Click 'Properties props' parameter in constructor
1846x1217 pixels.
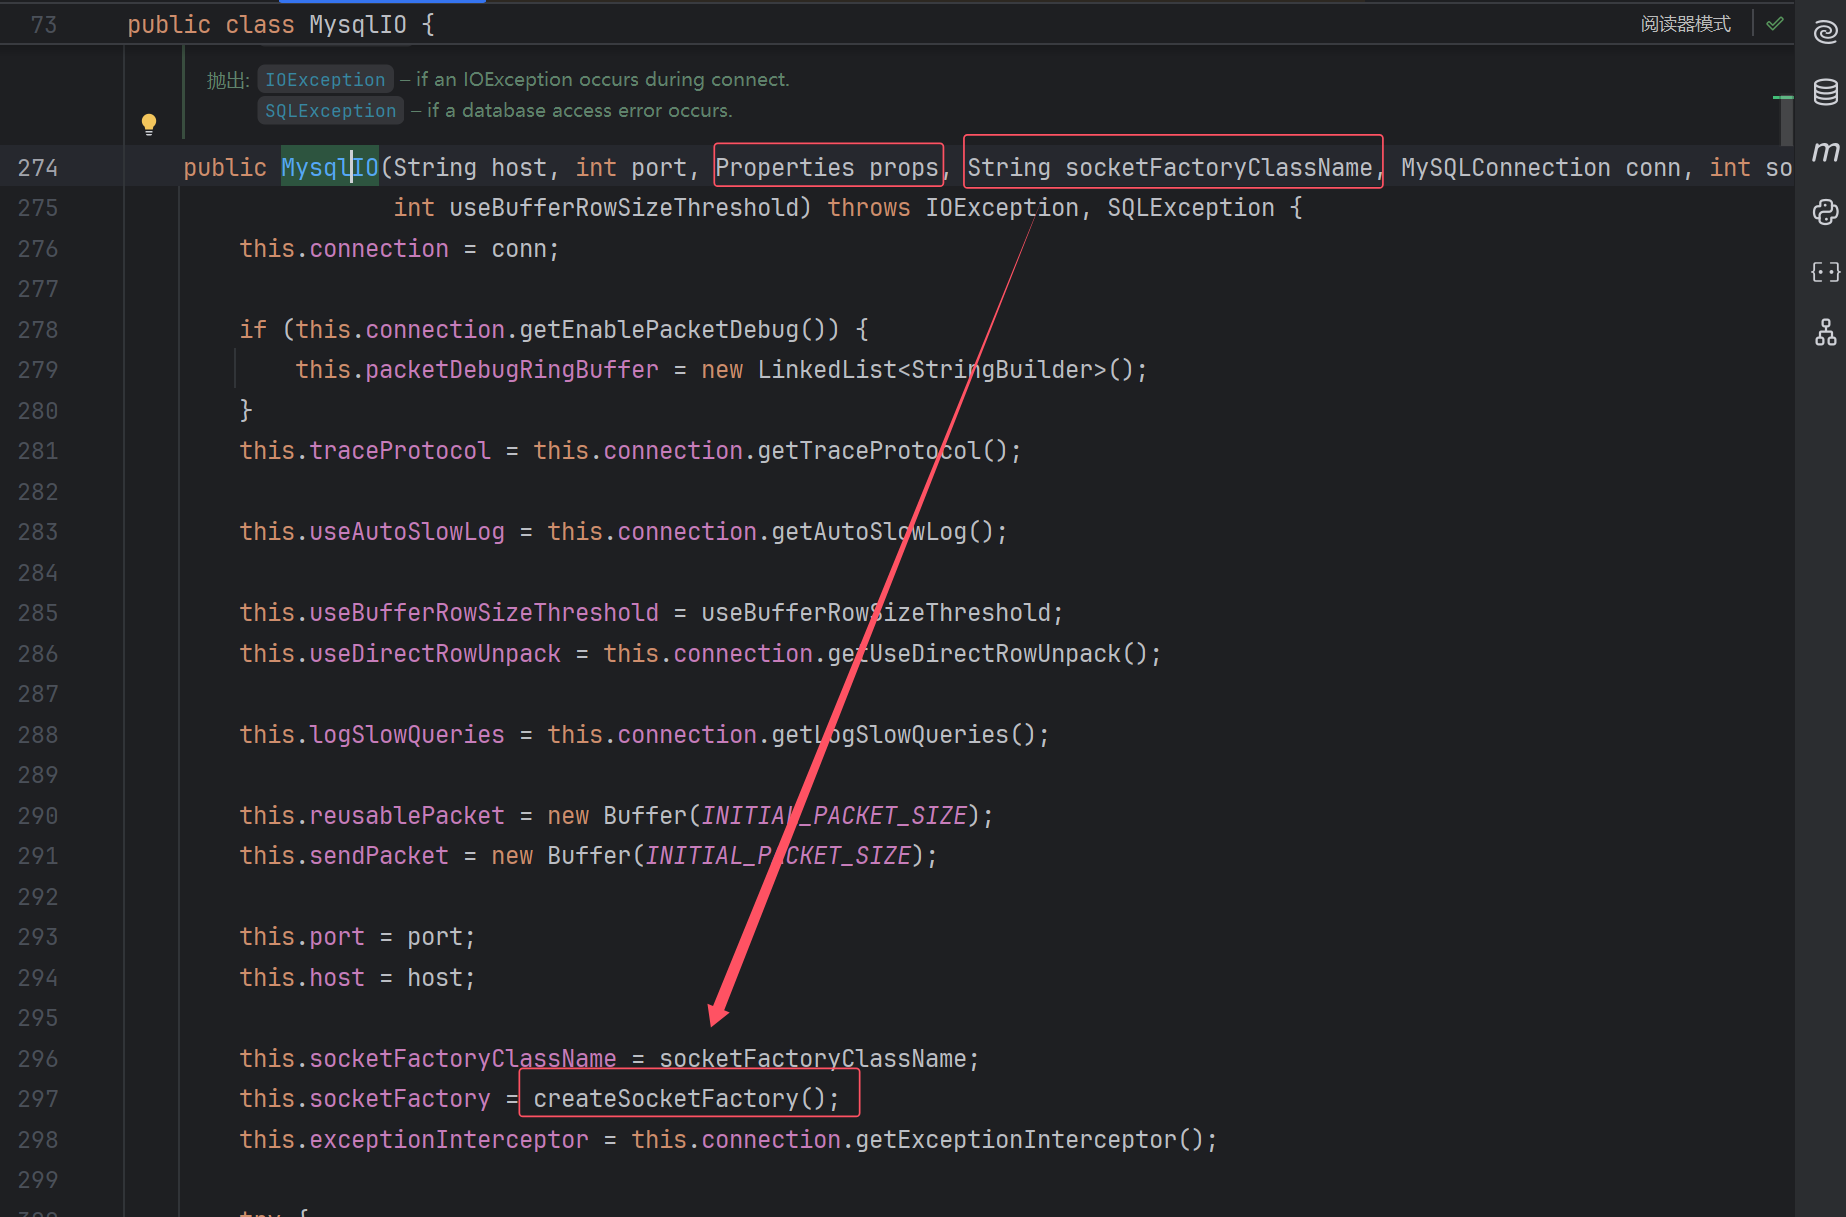(827, 168)
